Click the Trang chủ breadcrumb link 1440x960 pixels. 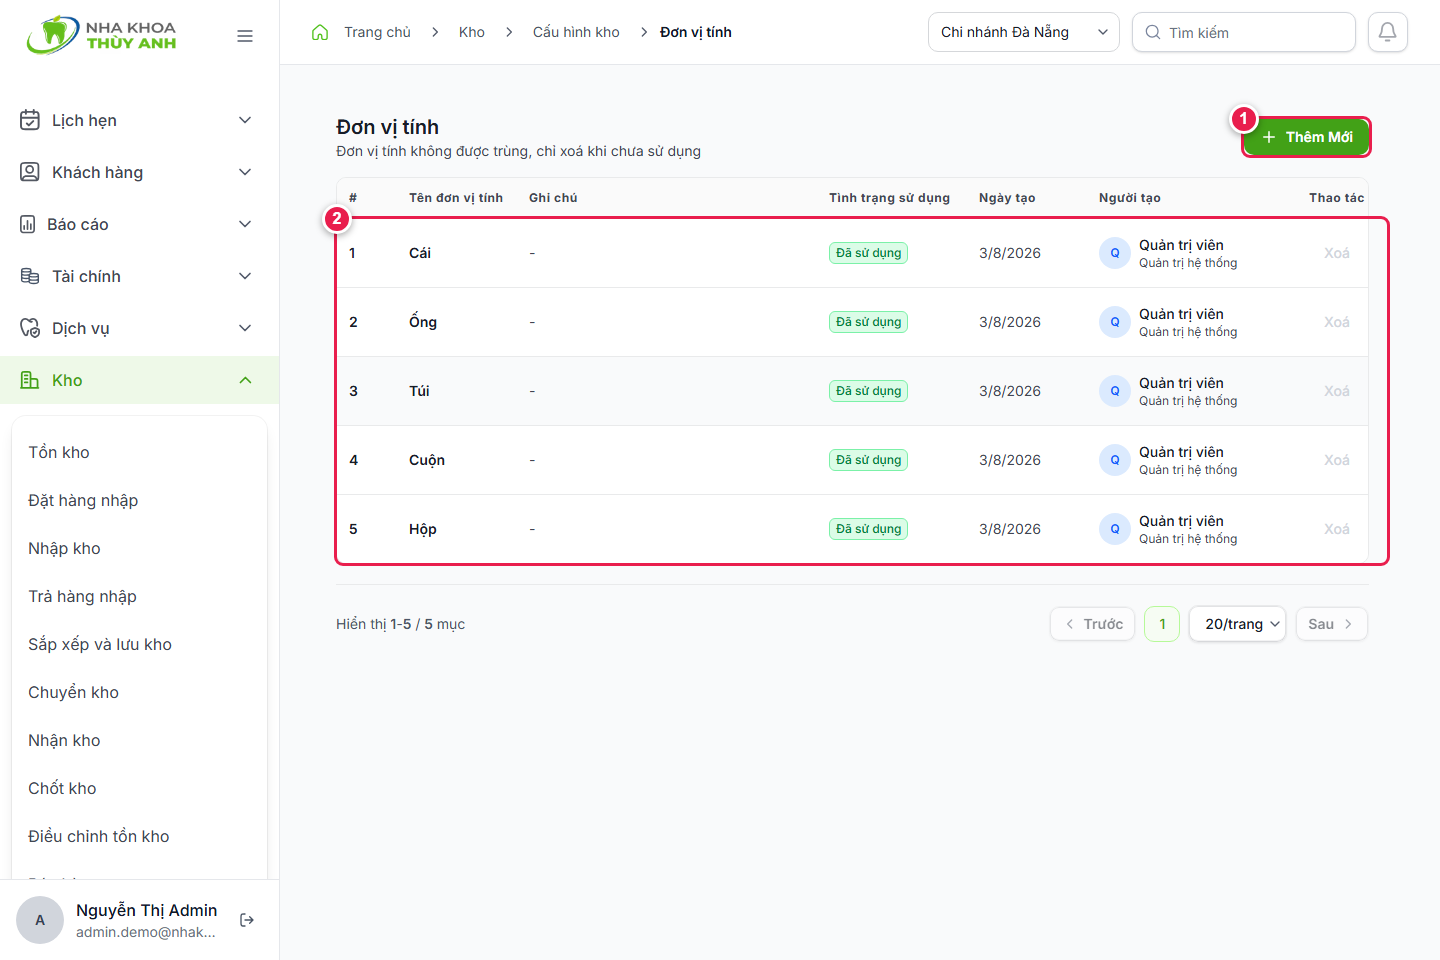click(377, 32)
